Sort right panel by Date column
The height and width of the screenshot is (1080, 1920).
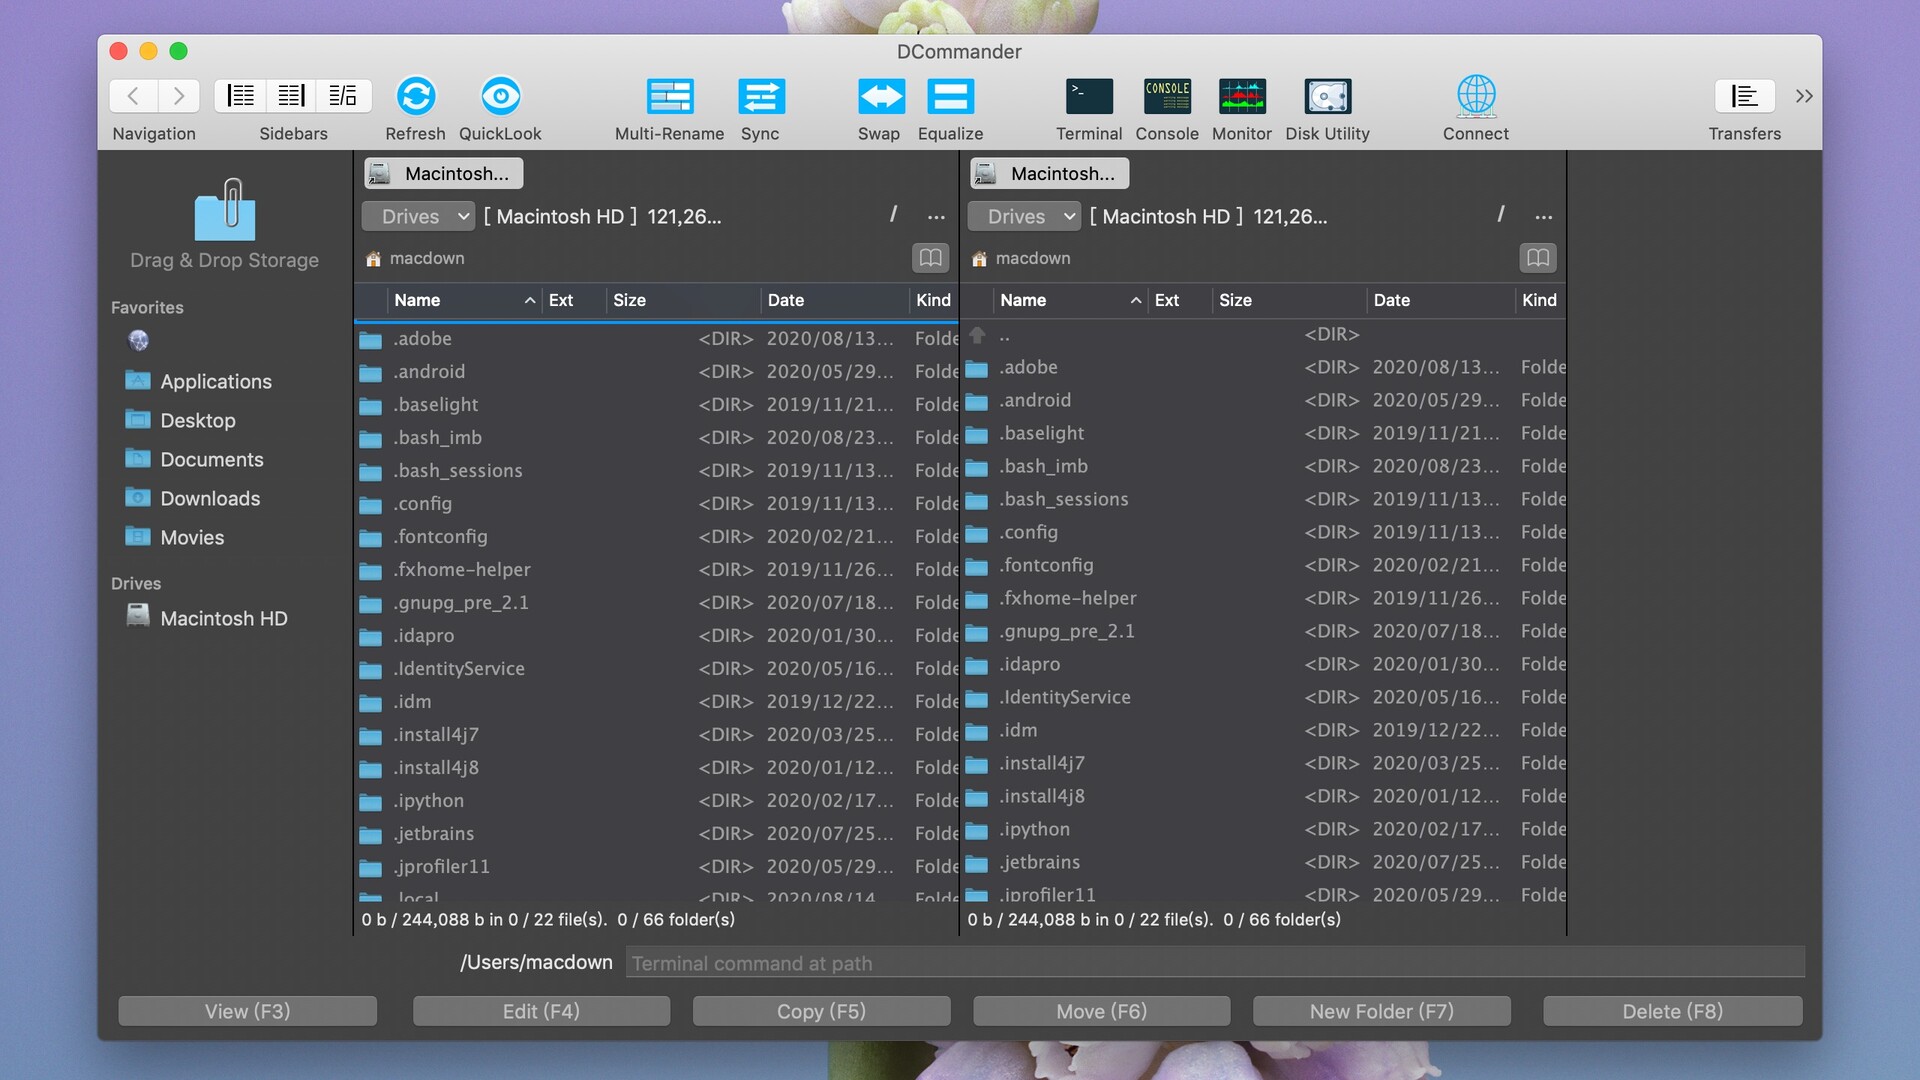(1441, 300)
